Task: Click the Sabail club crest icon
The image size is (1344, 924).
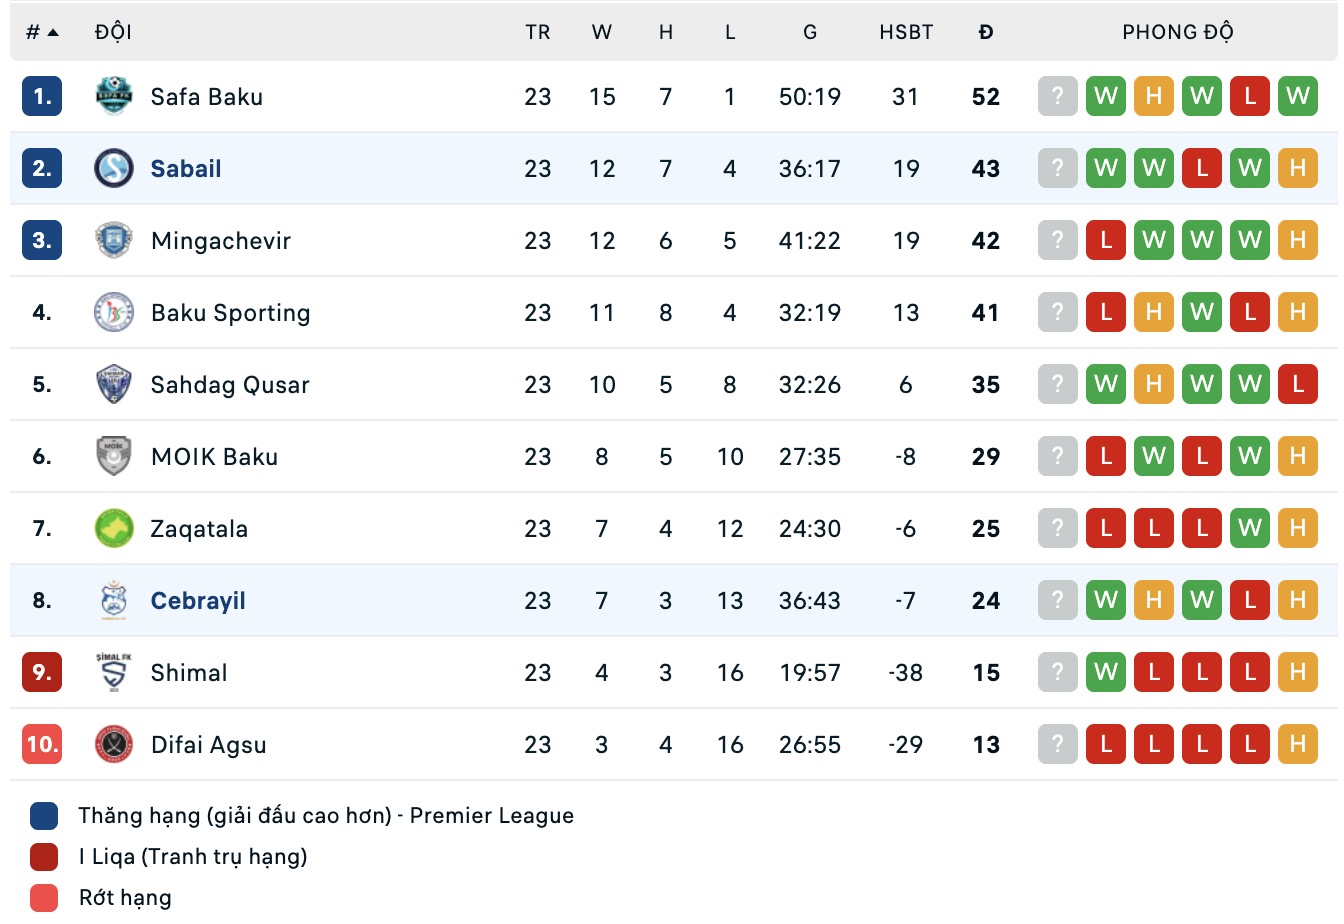Action: click(114, 168)
